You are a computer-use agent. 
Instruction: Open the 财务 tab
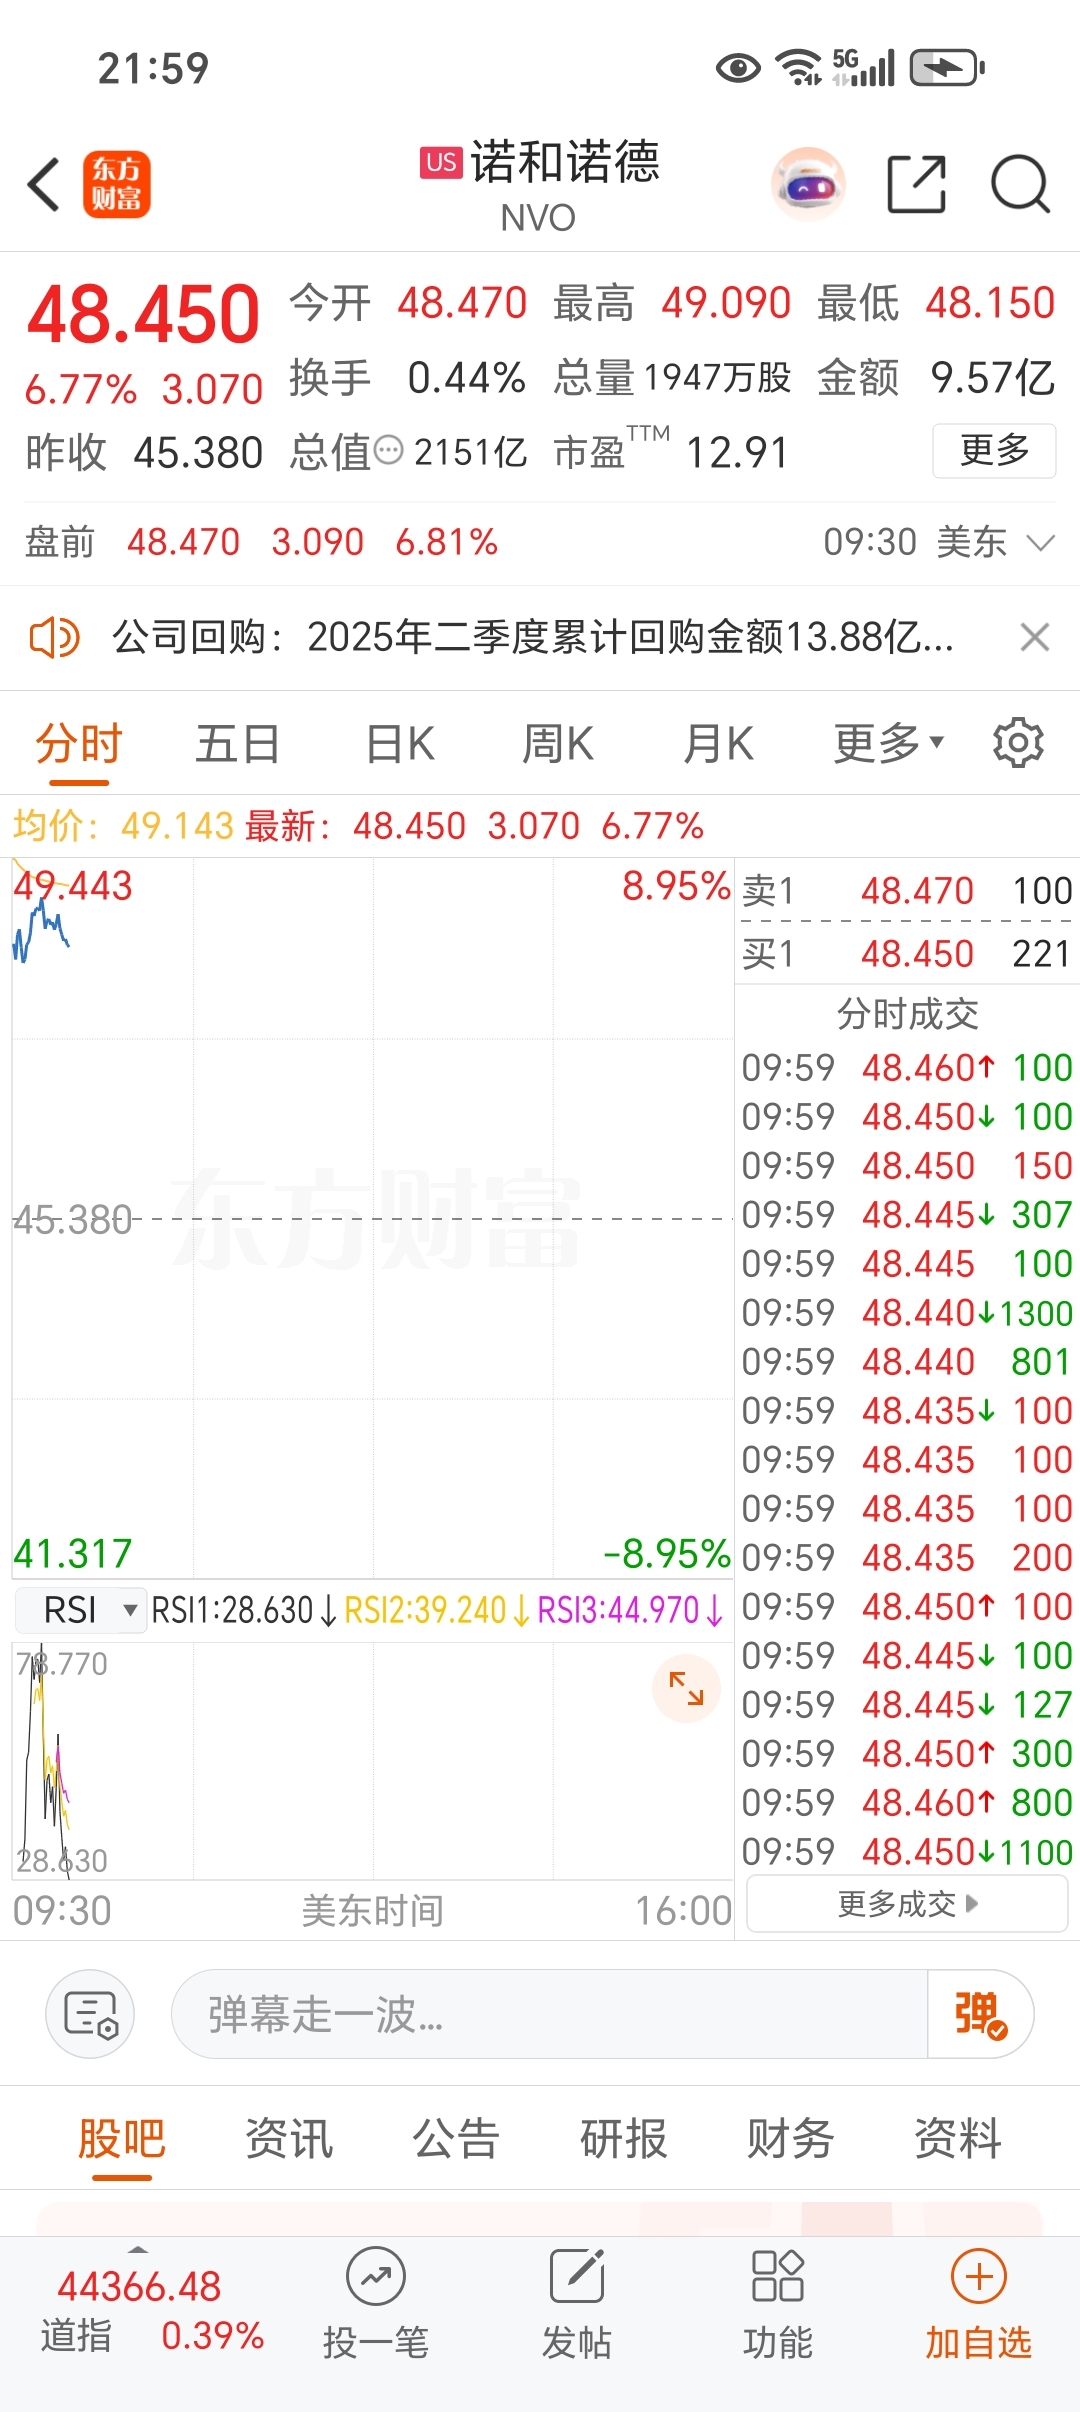click(x=791, y=2139)
